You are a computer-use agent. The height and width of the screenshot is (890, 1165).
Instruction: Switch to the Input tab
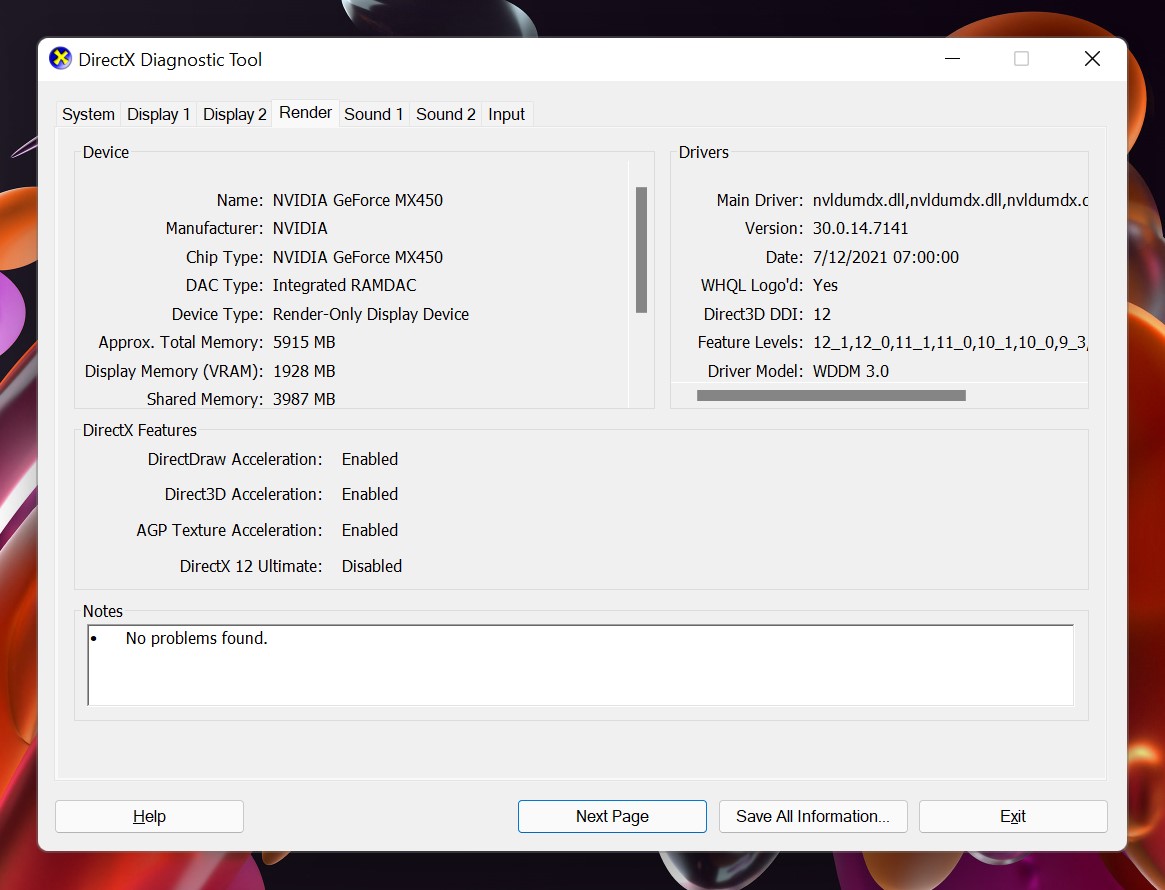[507, 114]
